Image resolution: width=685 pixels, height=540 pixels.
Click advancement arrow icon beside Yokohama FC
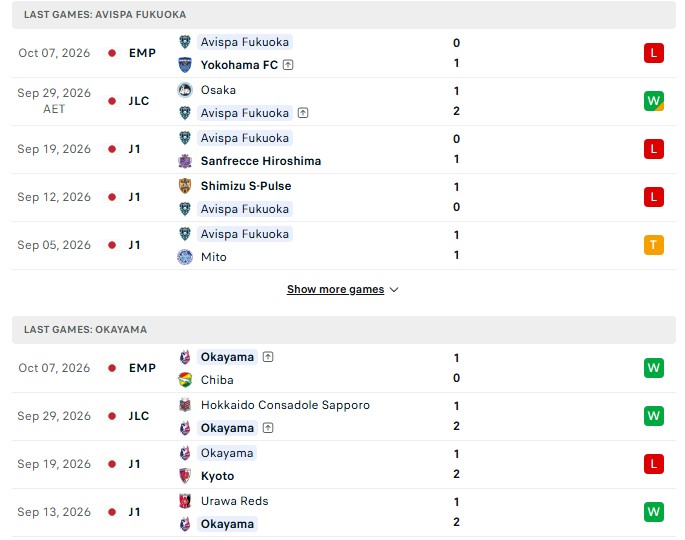click(x=288, y=65)
